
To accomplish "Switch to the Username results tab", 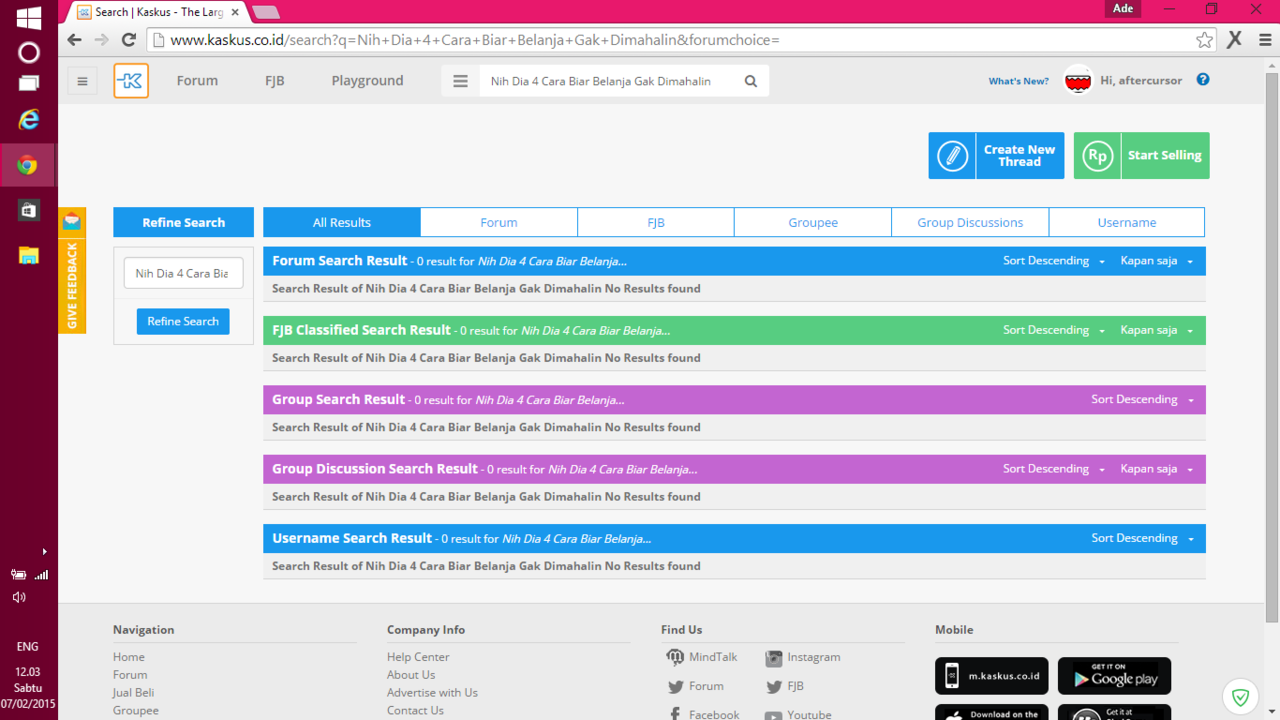I will click(x=1127, y=223).
